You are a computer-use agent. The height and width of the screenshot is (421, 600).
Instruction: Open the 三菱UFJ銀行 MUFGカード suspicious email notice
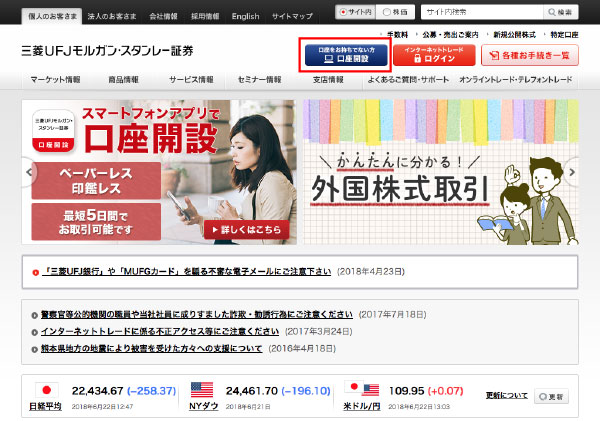click(186, 271)
